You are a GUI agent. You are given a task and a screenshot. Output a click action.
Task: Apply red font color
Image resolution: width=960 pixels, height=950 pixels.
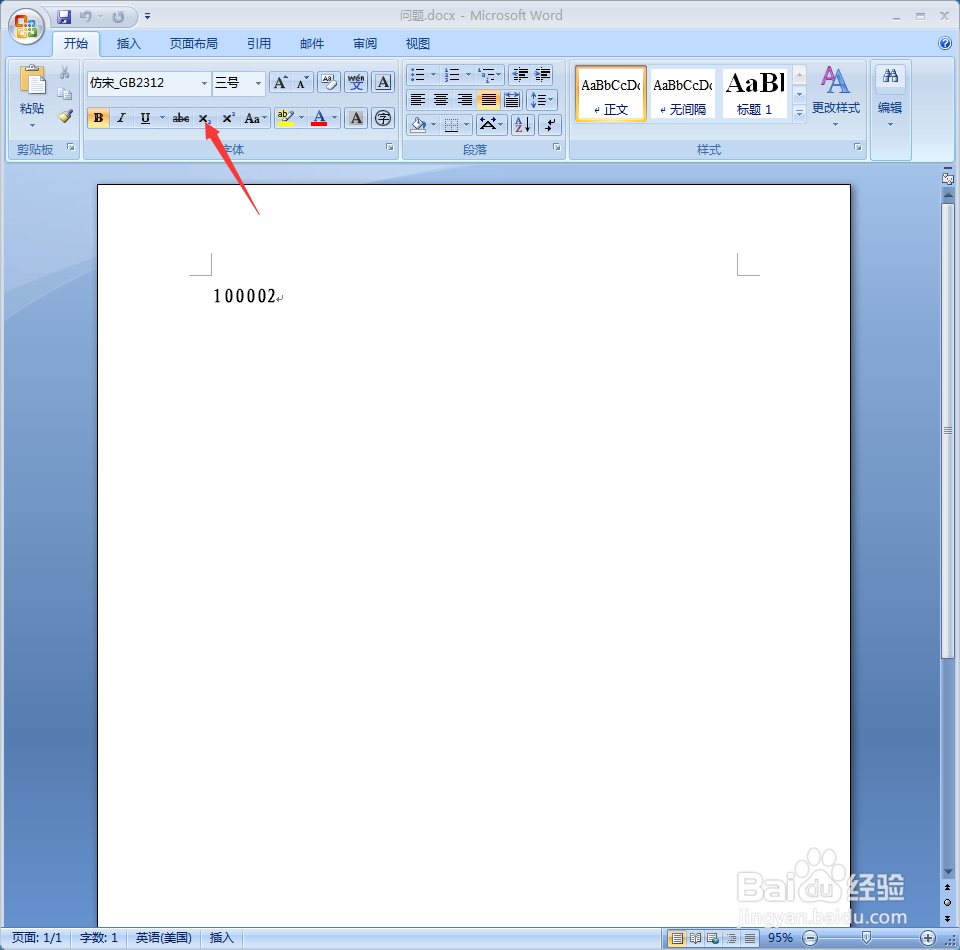319,118
